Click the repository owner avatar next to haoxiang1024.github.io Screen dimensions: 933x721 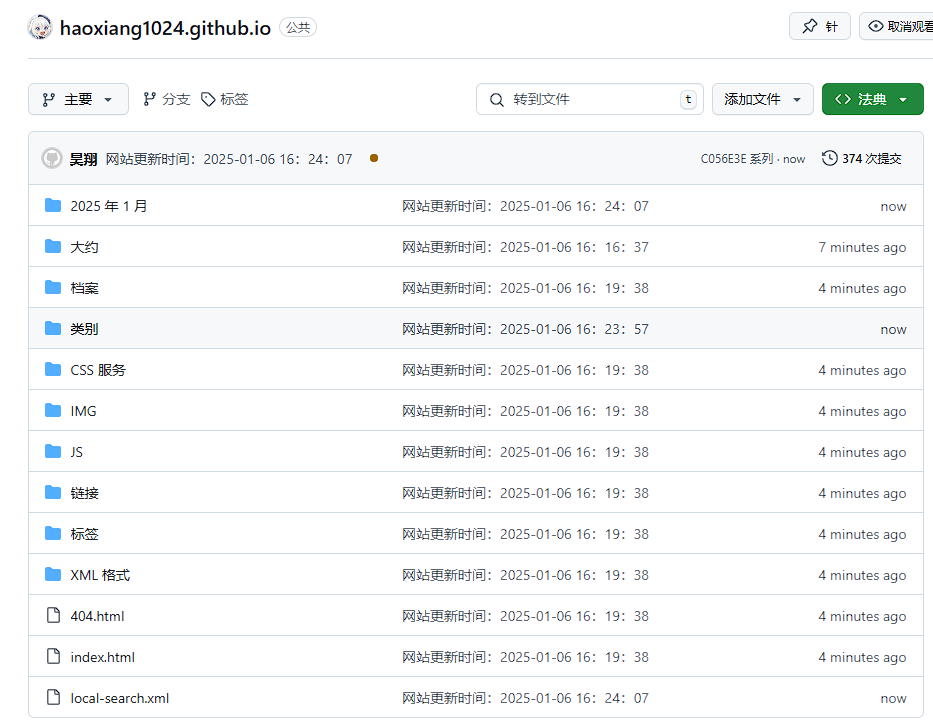(x=40, y=27)
